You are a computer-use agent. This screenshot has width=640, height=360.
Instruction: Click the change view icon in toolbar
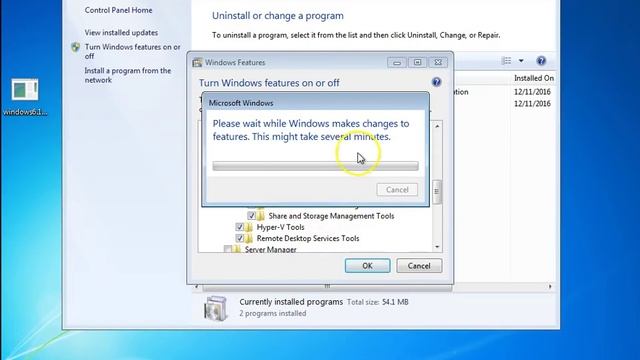coord(507,61)
